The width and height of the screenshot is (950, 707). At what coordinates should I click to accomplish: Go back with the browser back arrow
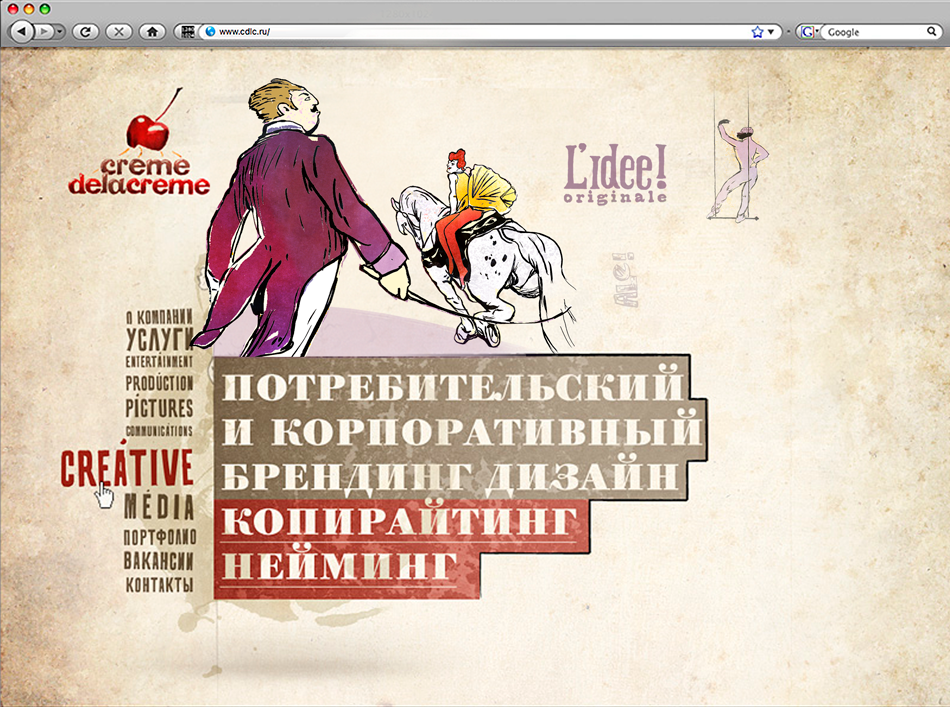[x=22, y=31]
